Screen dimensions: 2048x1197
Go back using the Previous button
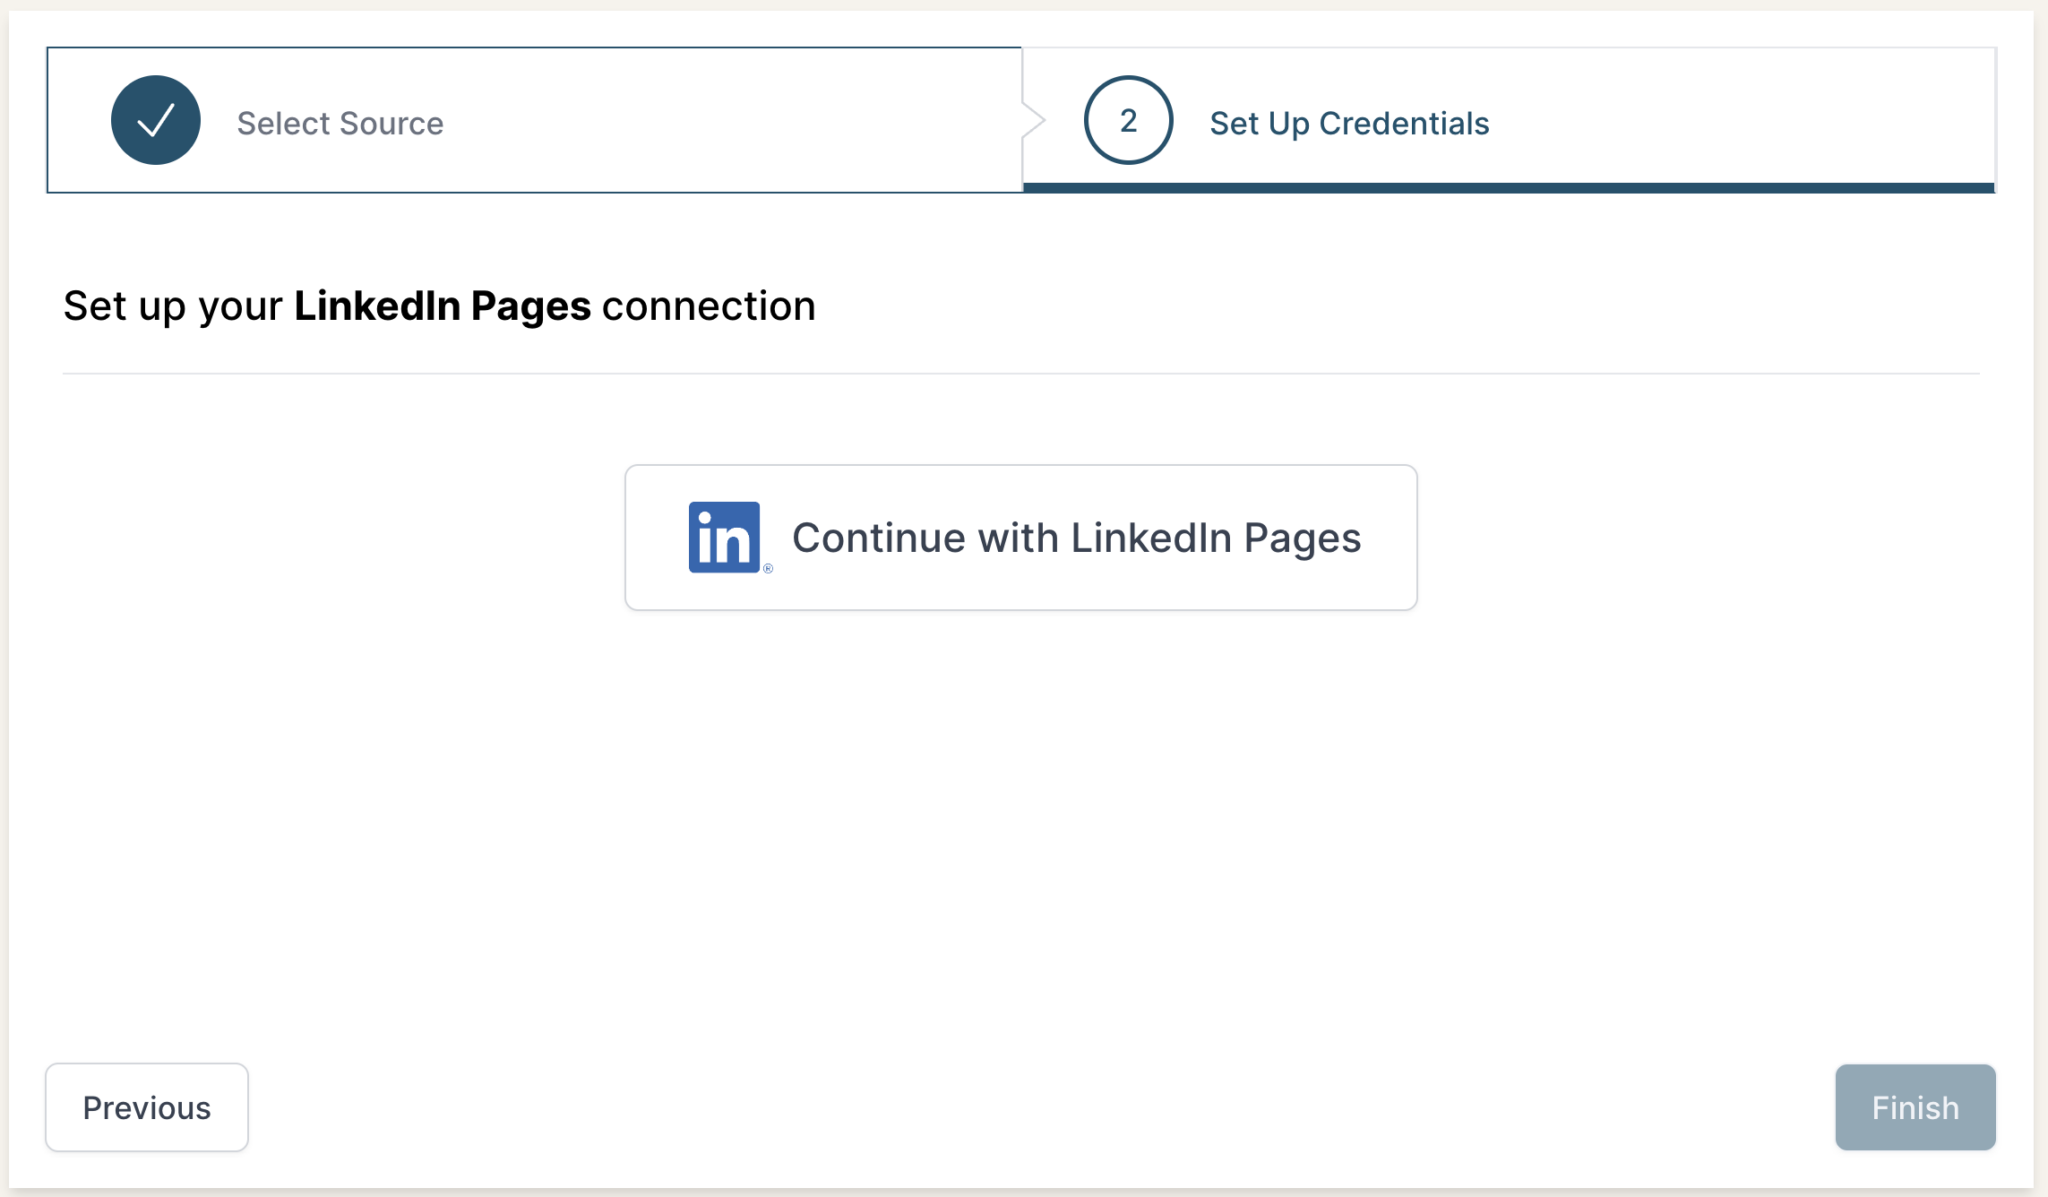click(146, 1107)
